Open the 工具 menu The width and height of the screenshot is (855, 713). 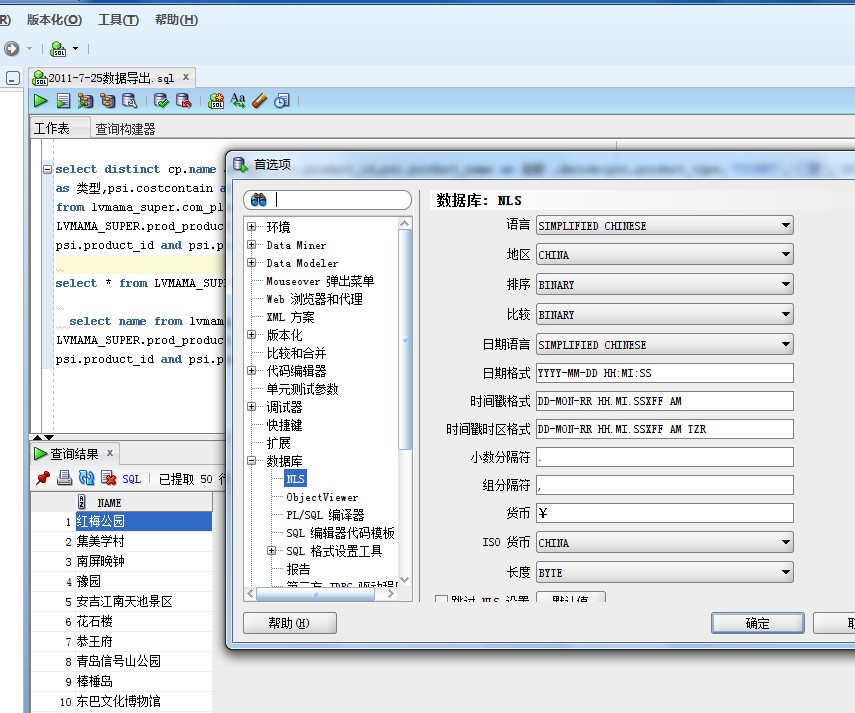(117, 19)
